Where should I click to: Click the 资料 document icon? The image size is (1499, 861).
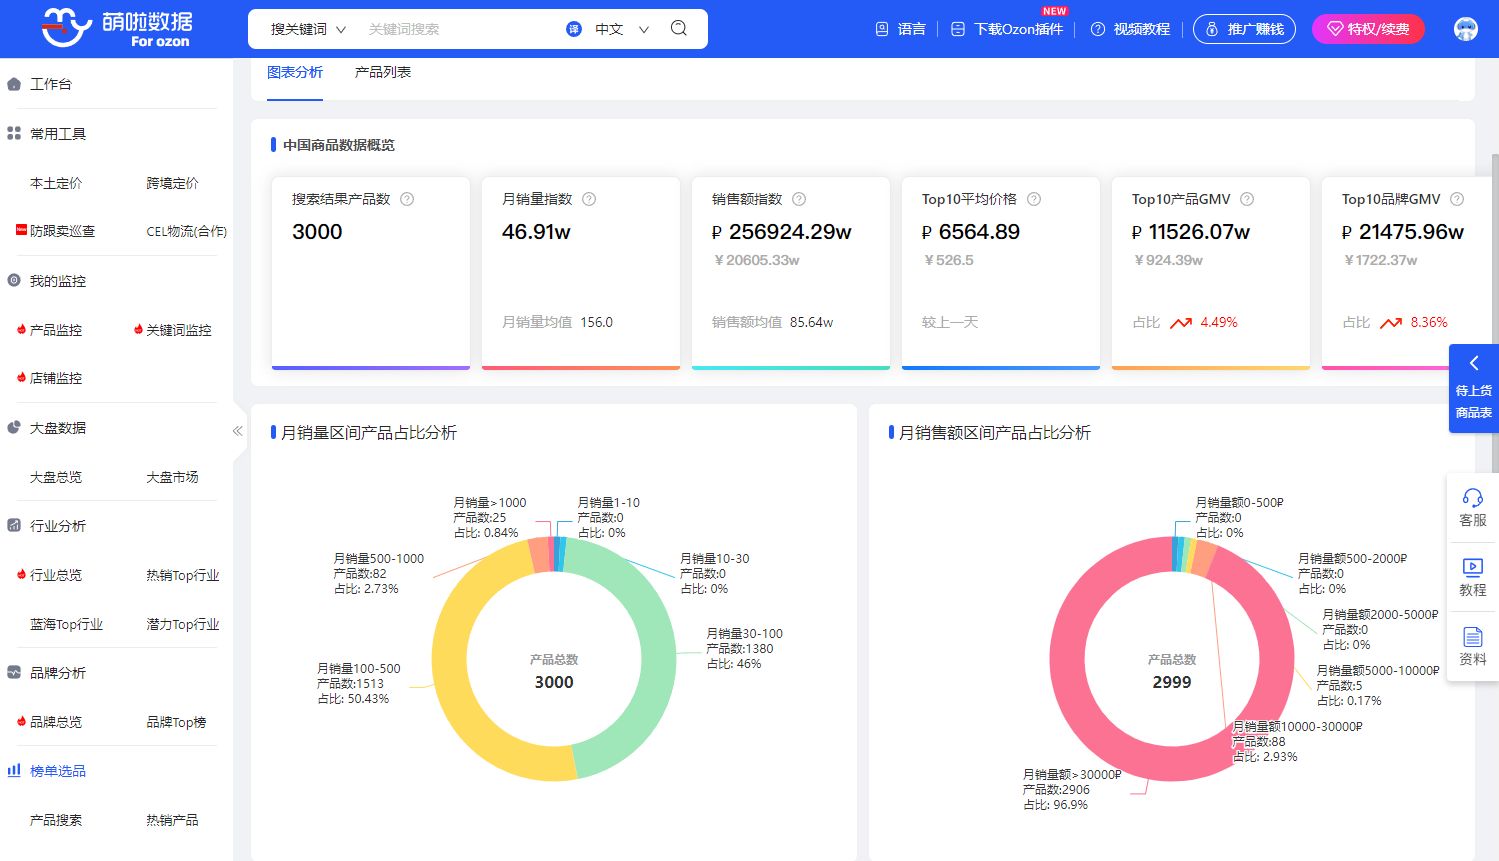(1473, 637)
